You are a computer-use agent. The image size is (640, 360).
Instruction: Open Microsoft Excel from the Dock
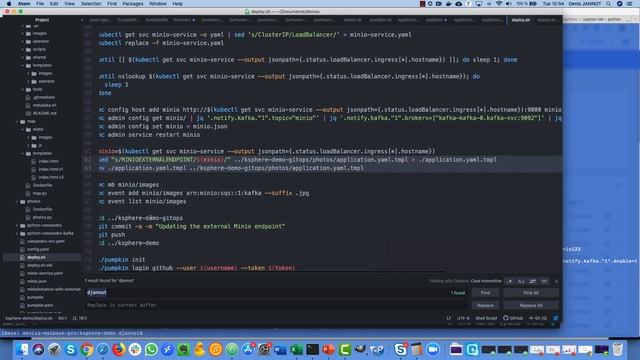pos(296,349)
